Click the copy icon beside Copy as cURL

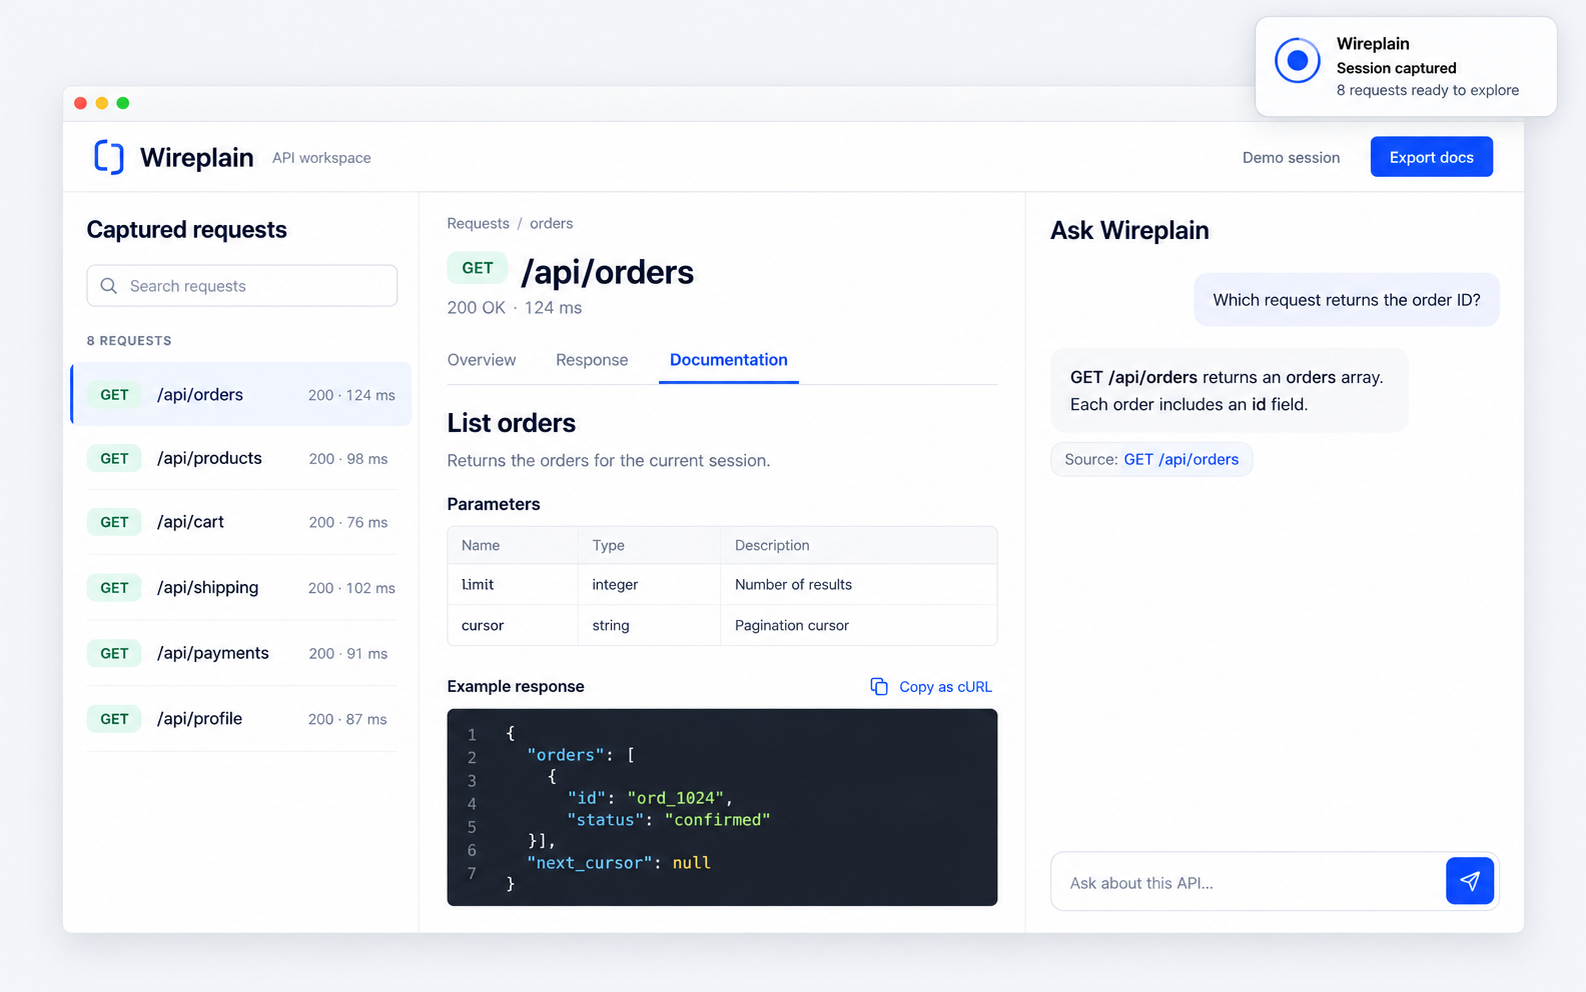879,686
